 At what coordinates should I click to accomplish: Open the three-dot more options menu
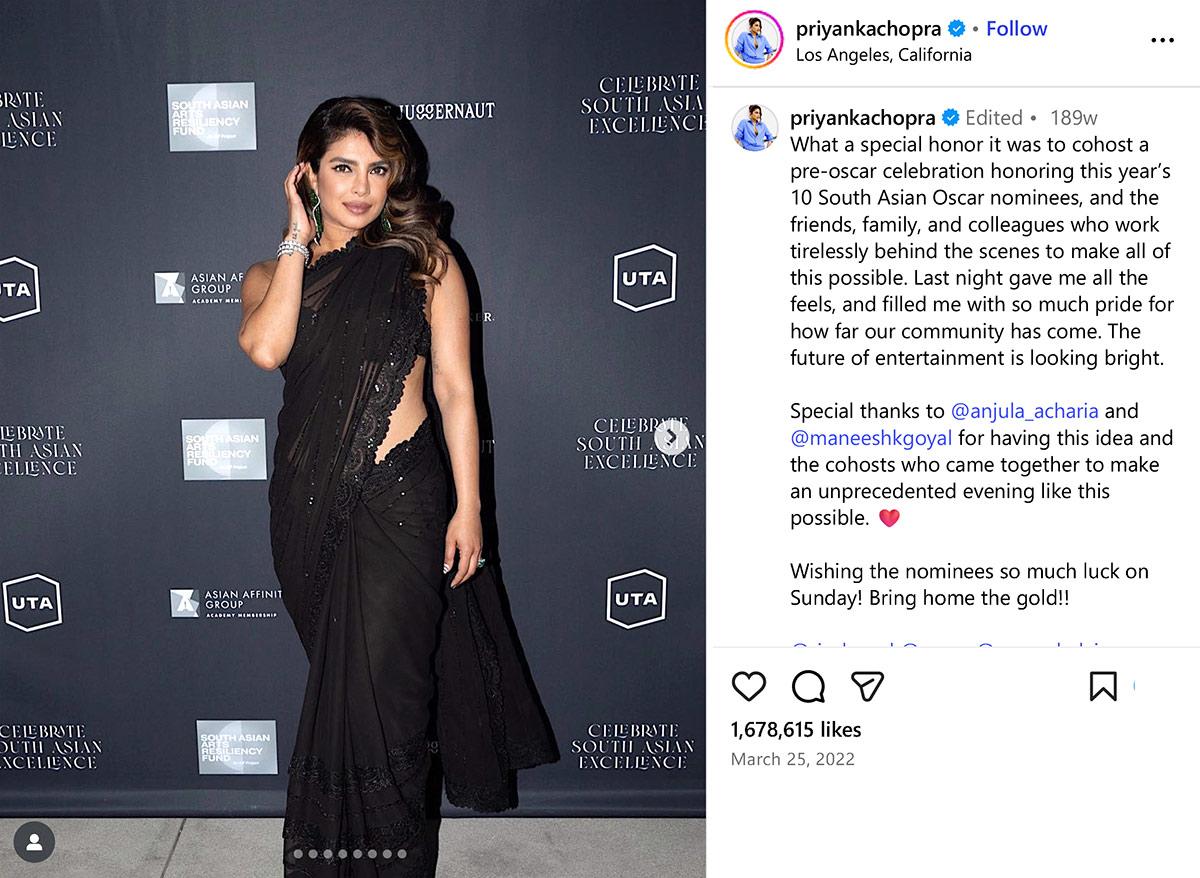pyautogui.click(x=1162, y=40)
